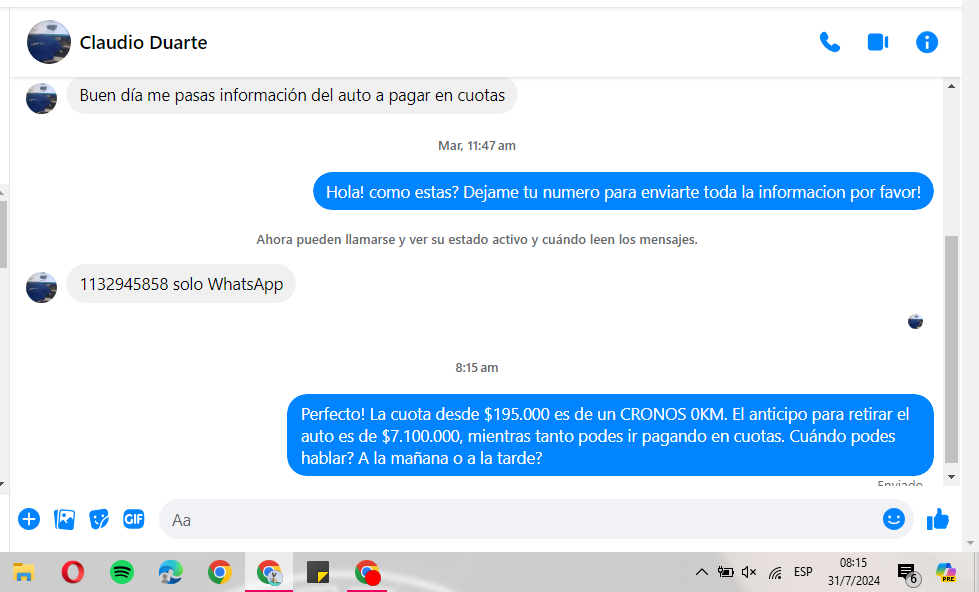979x592 pixels.
Task: Open conversation information panel
Action: pos(927,42)
